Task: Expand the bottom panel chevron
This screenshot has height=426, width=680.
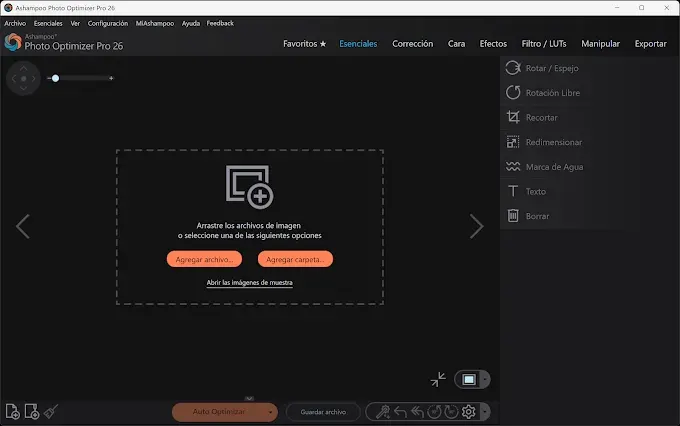Action: tap(249, 398)
